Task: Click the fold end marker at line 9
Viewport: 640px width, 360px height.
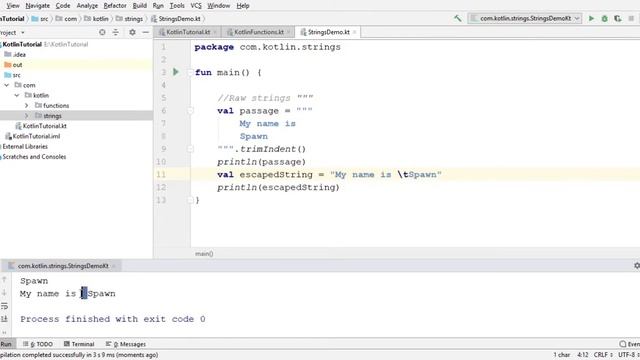Action: [x=190, y=149]
